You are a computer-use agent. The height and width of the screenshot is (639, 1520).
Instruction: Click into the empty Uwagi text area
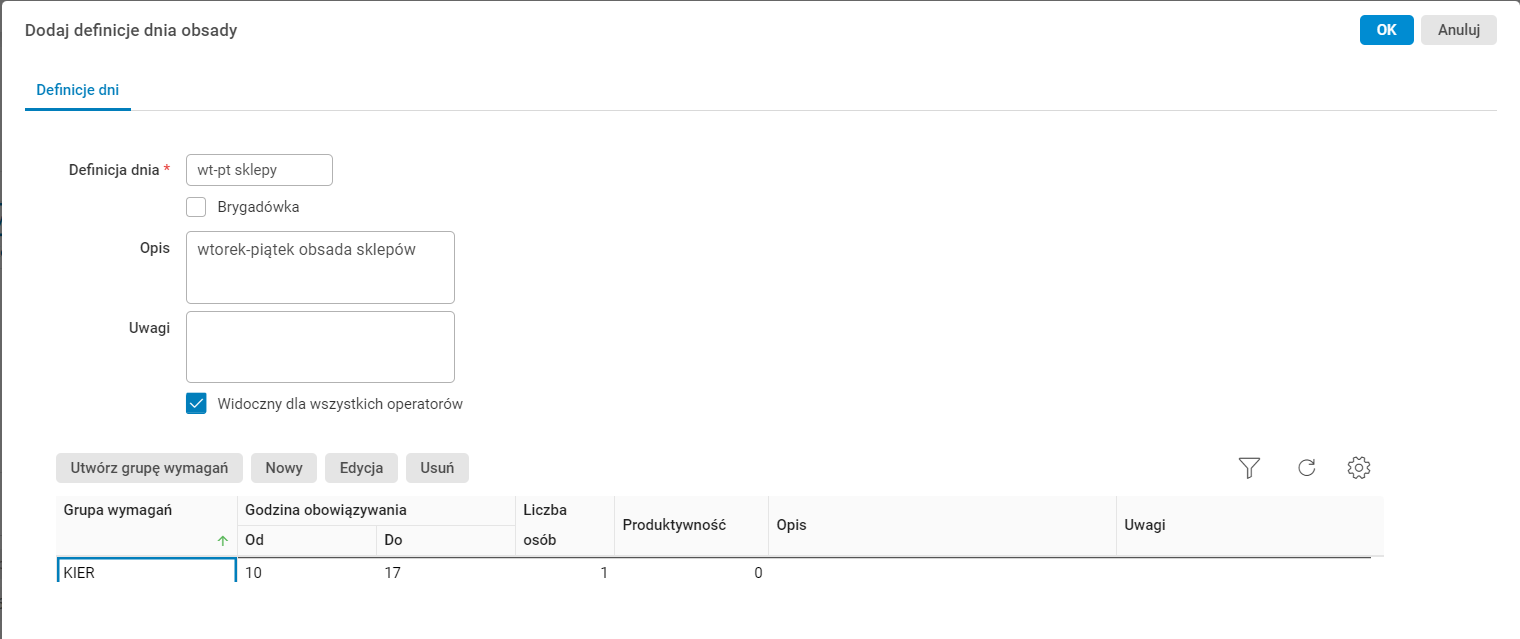pos(320,347)
